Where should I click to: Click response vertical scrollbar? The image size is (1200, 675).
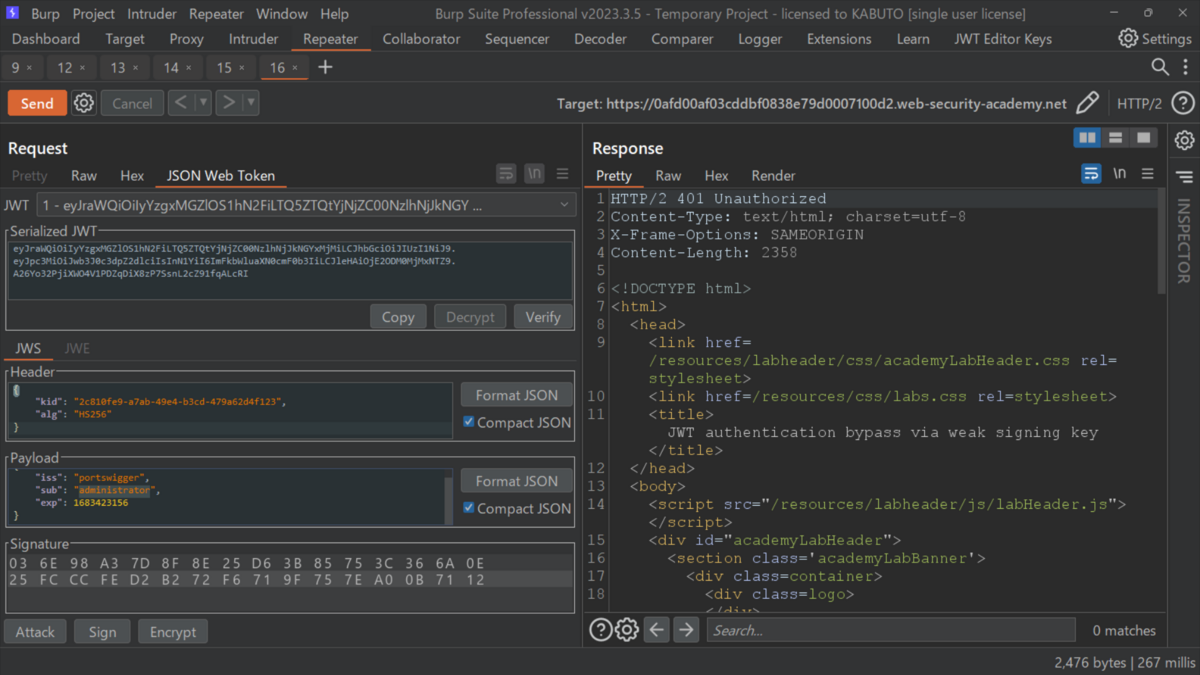pos(1161,242)
